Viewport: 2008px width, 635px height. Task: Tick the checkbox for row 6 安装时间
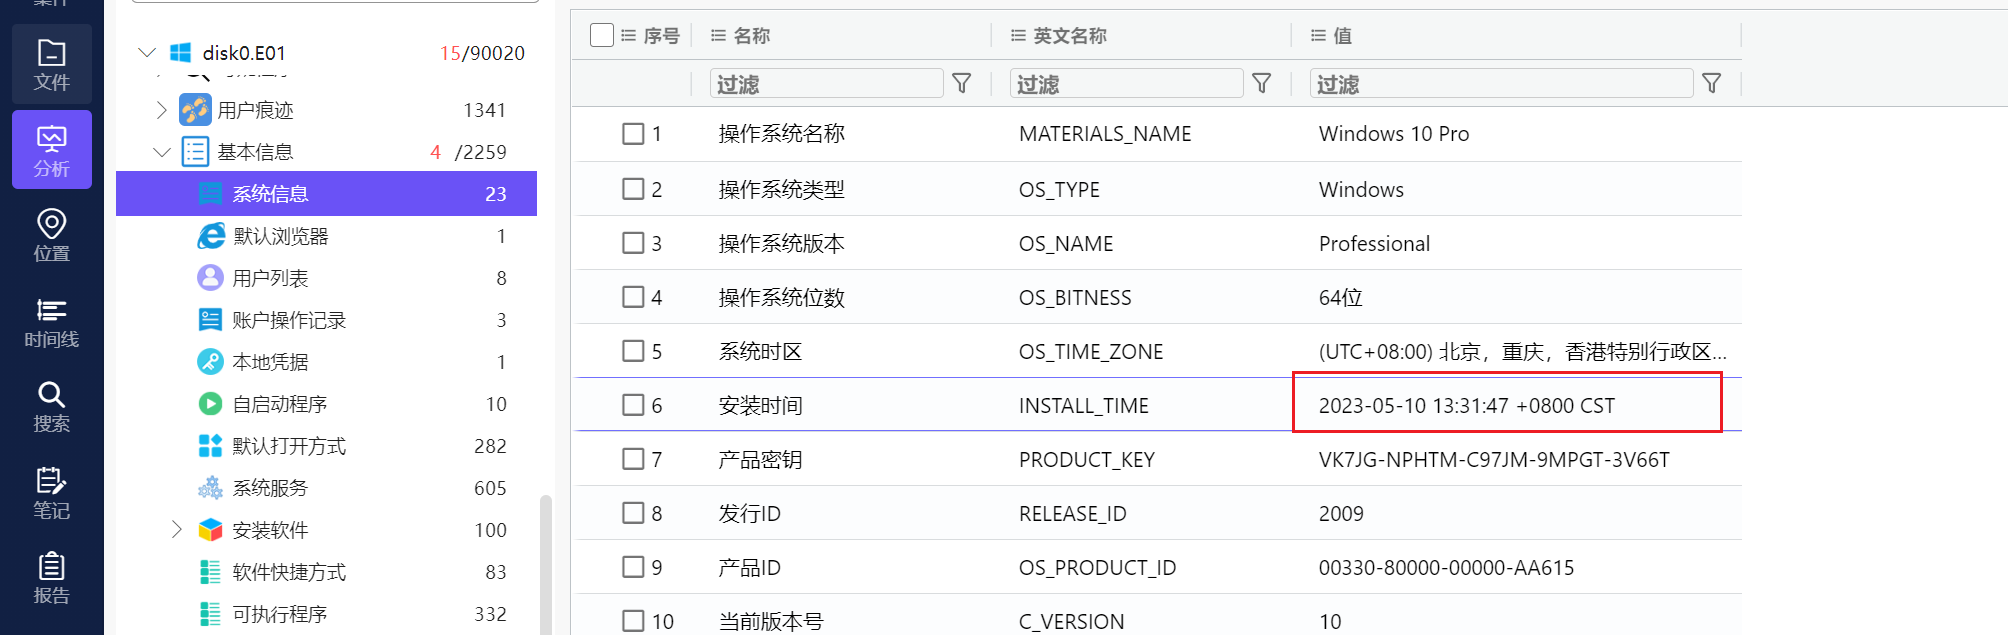(x=633, y=405)
